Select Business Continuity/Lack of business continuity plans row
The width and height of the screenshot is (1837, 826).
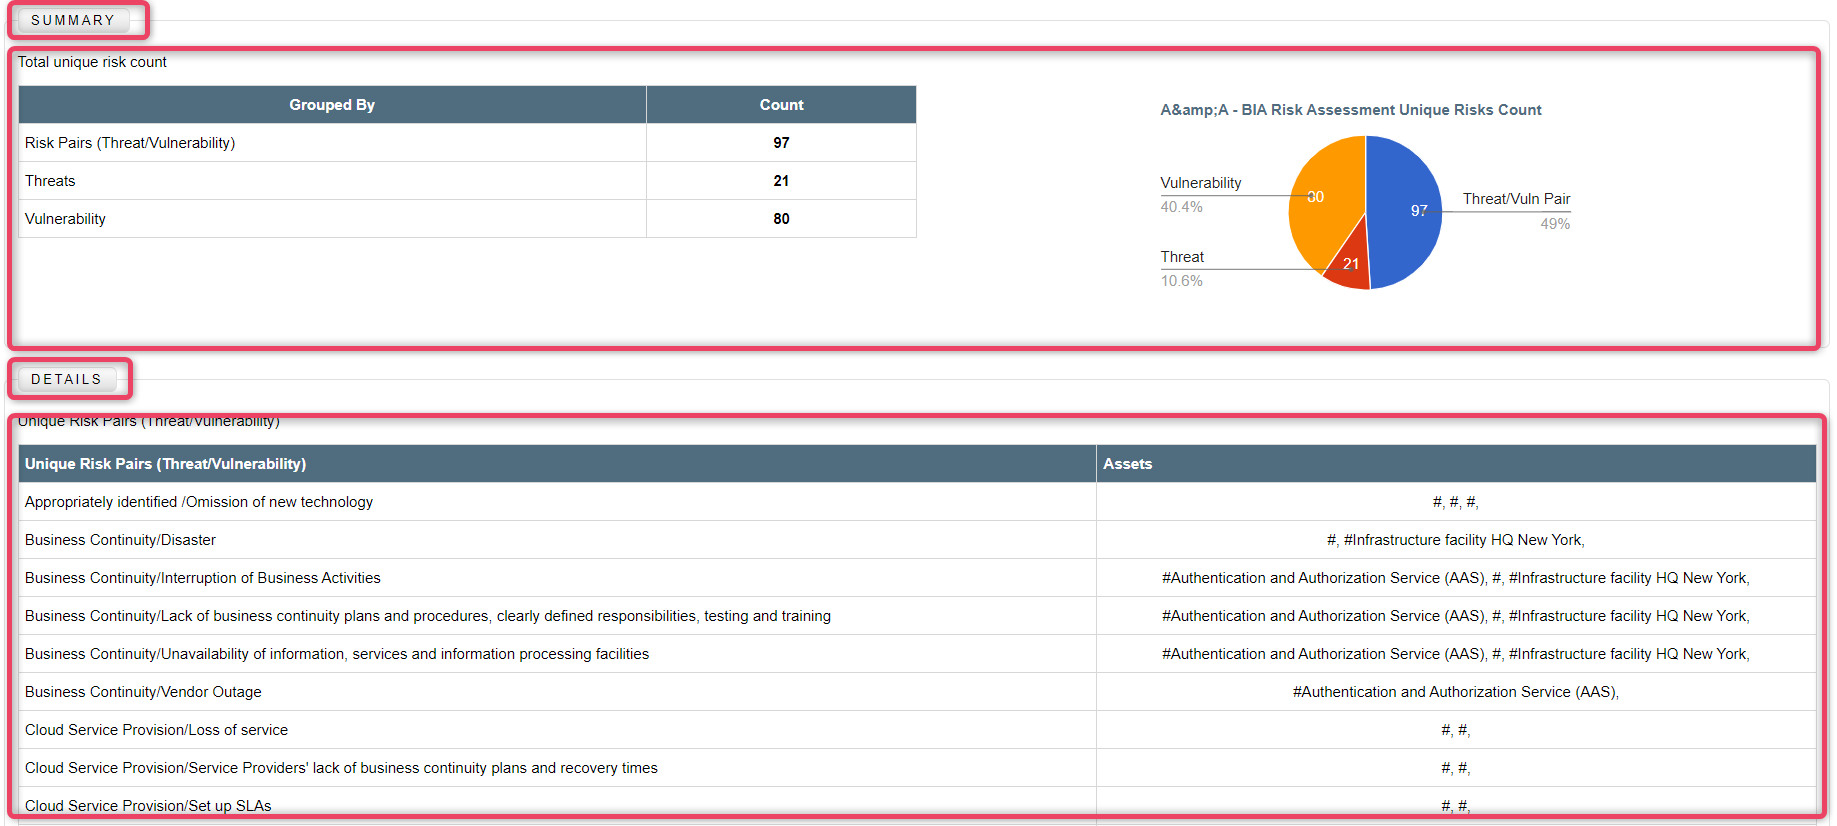(917, 616)
